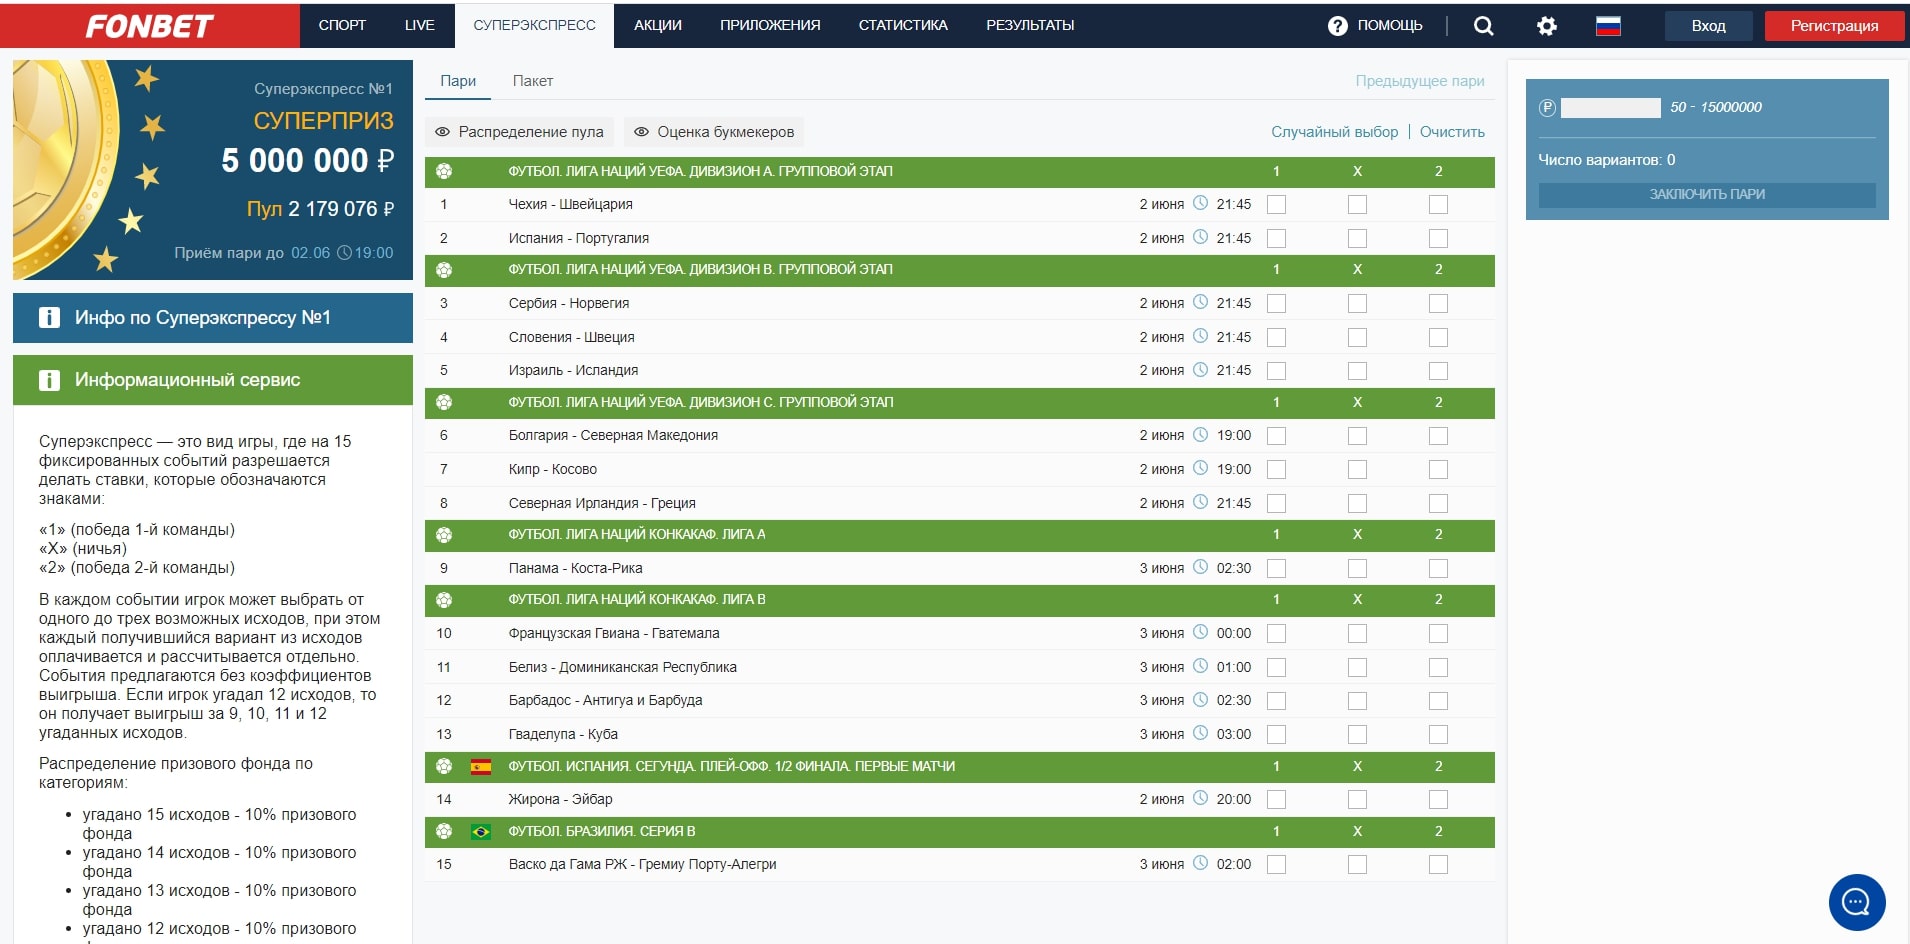Check outcome 2 for Сербия - Норвегия
This screenshot has width=1910, height=944.
click(x=1438, y=303)
